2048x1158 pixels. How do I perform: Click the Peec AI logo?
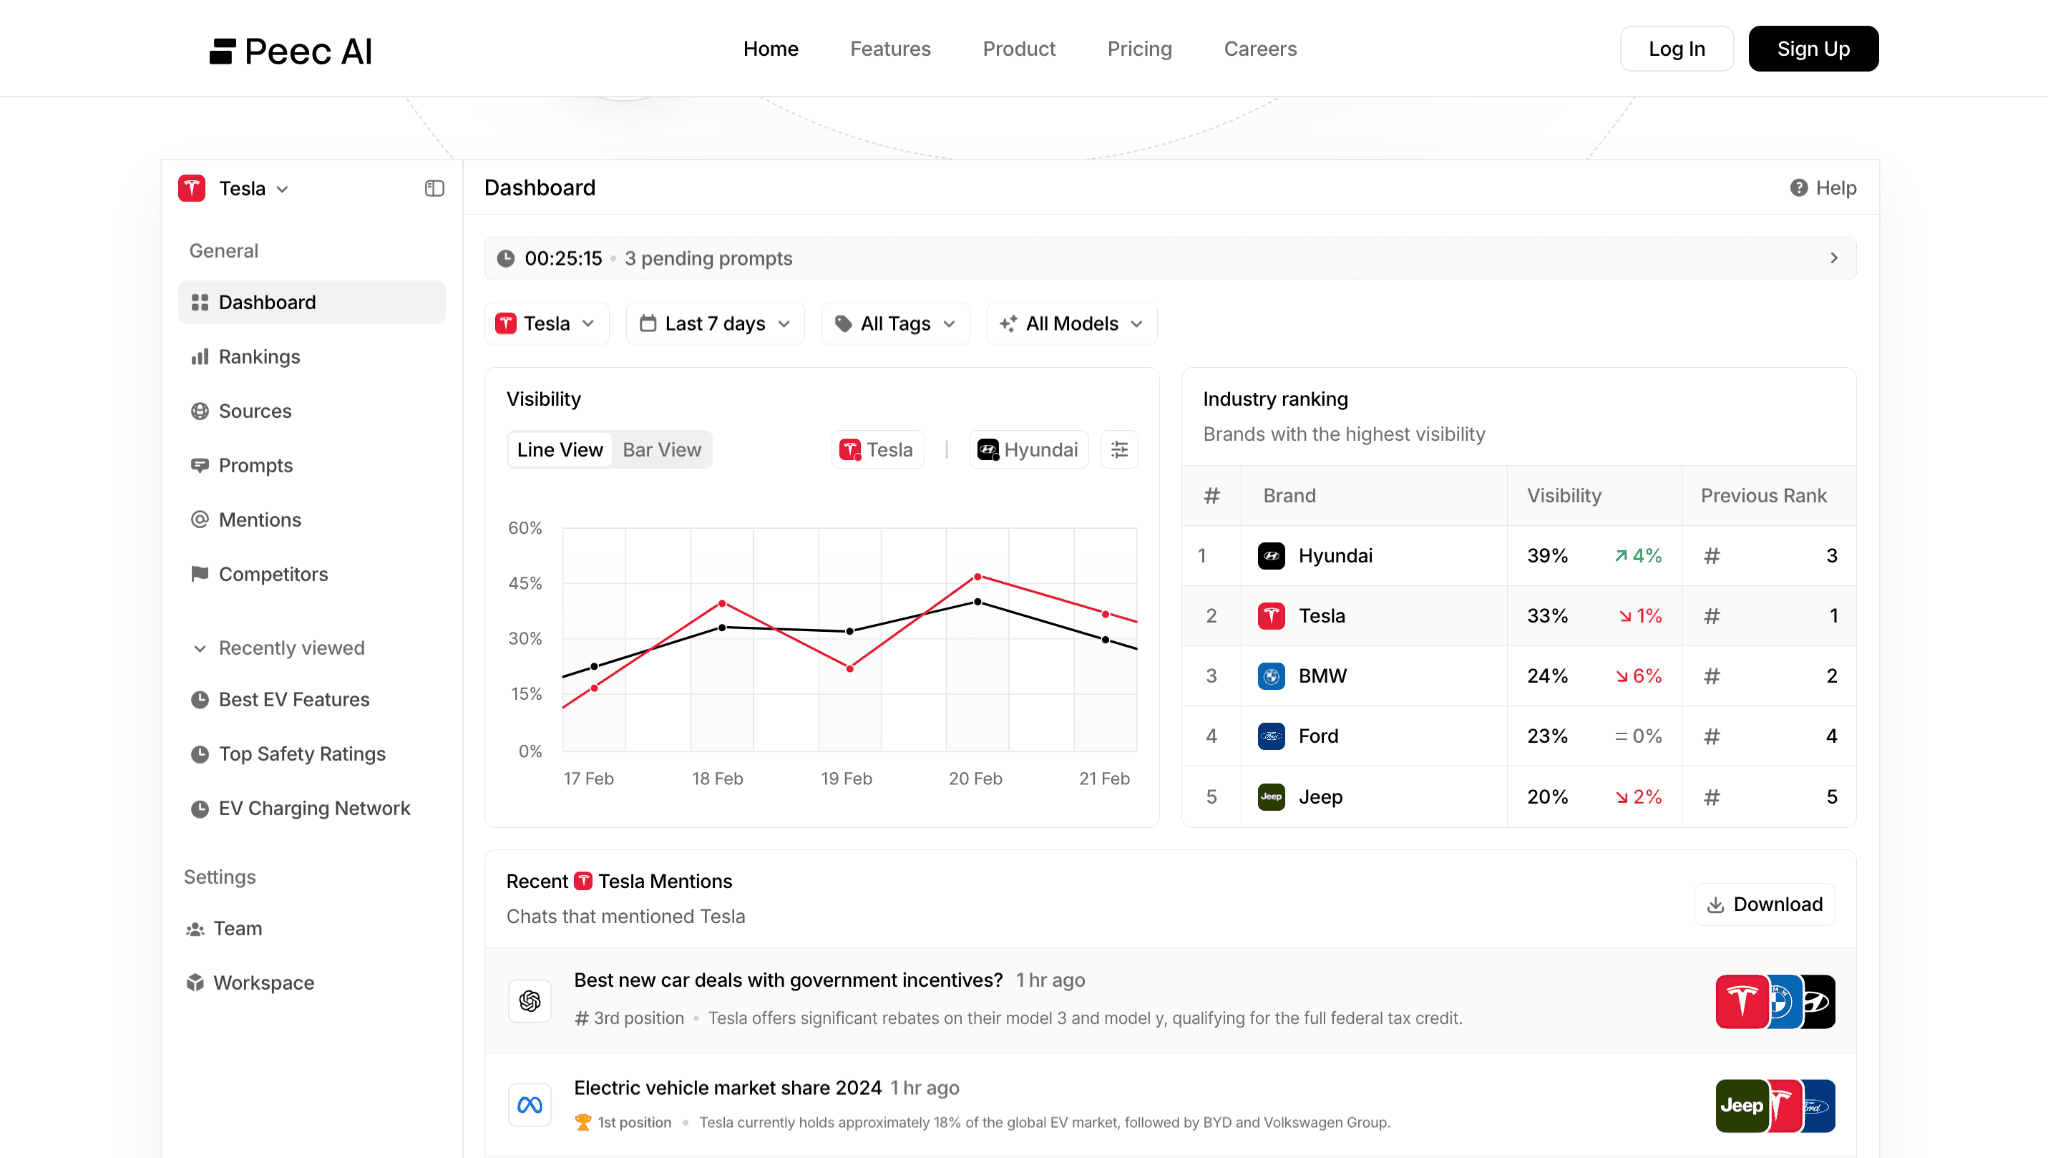[x=290, y=51]
